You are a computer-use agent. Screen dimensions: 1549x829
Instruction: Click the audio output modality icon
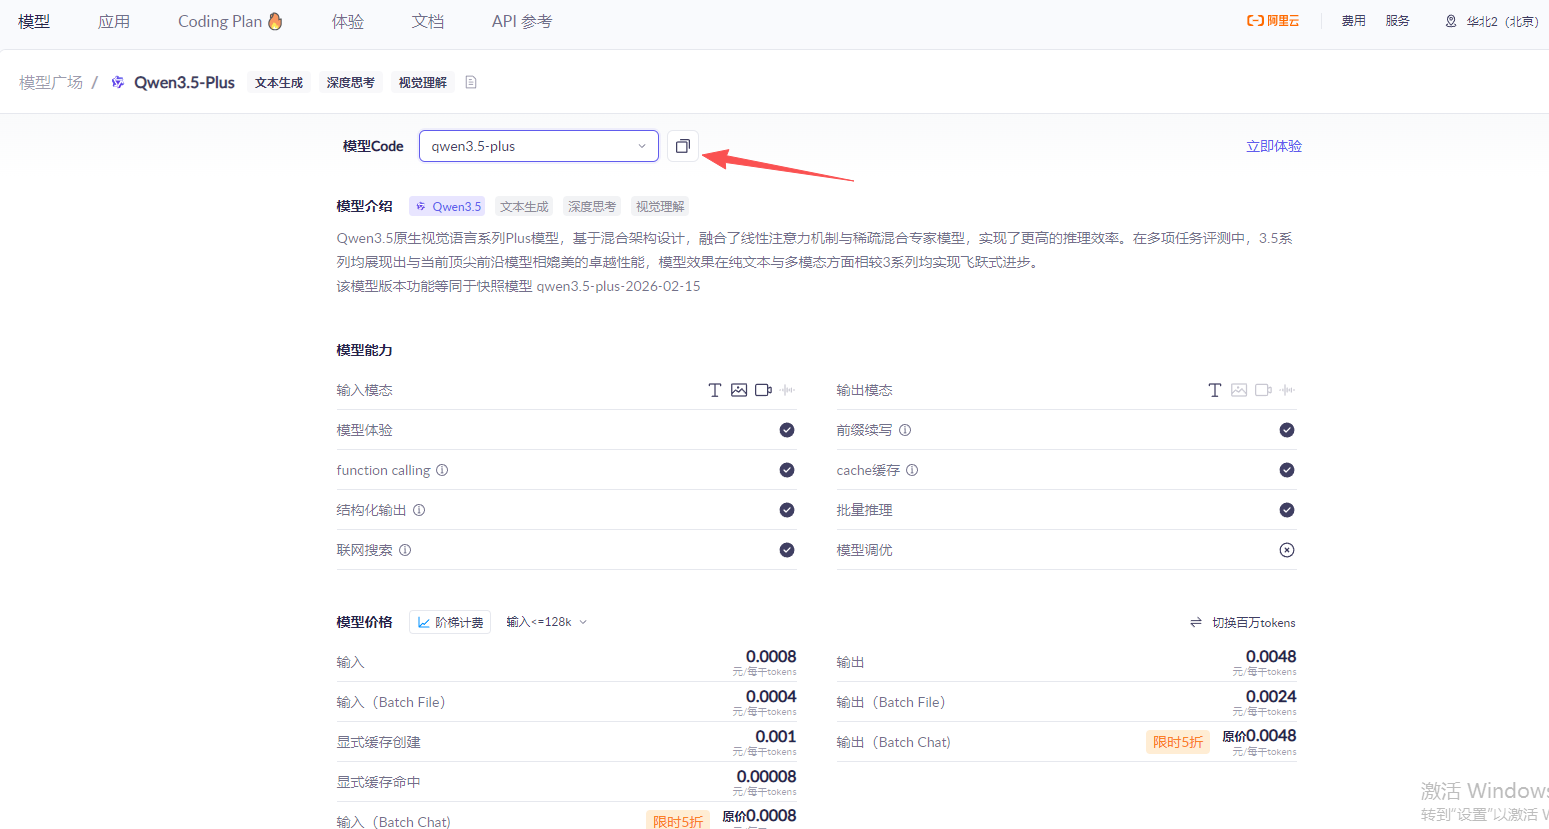pos(1288,390)
